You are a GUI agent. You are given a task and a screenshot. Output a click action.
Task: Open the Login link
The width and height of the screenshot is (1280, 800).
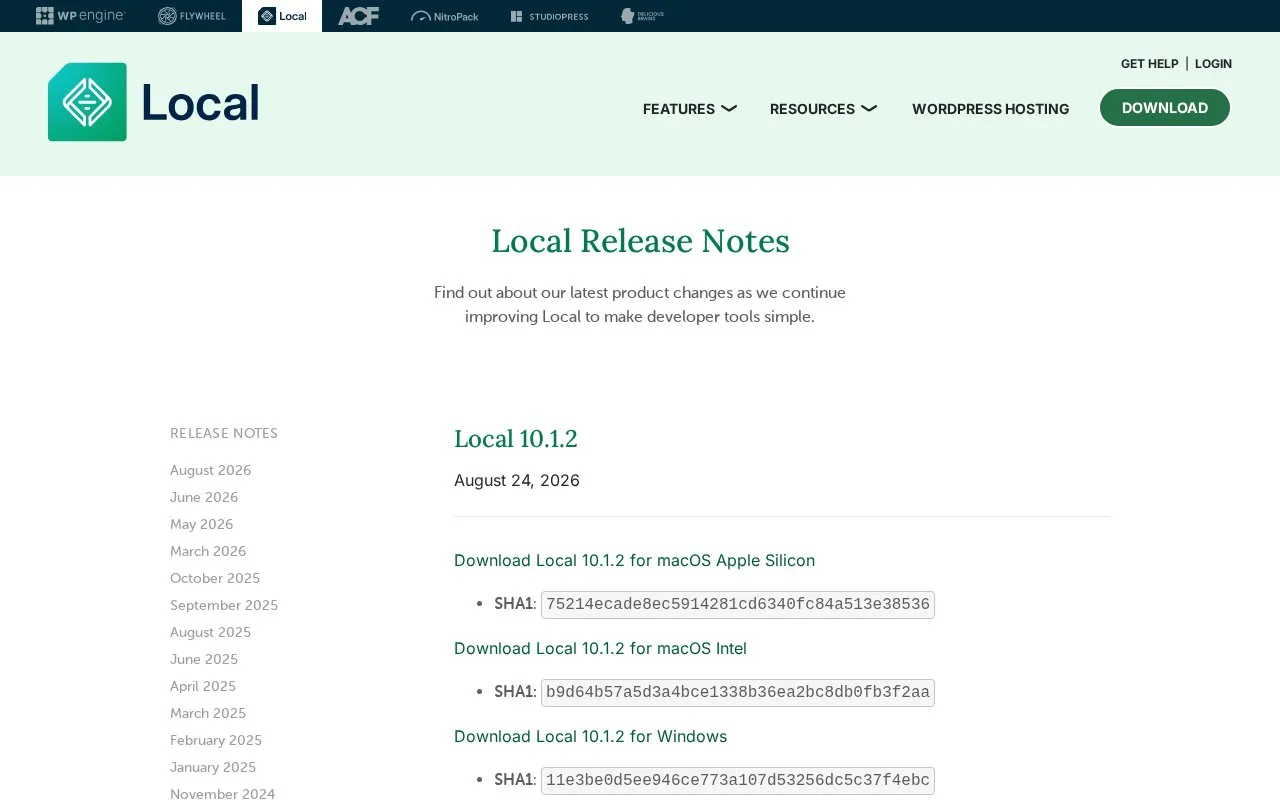pyautogui.click(x=1213, y=64)
